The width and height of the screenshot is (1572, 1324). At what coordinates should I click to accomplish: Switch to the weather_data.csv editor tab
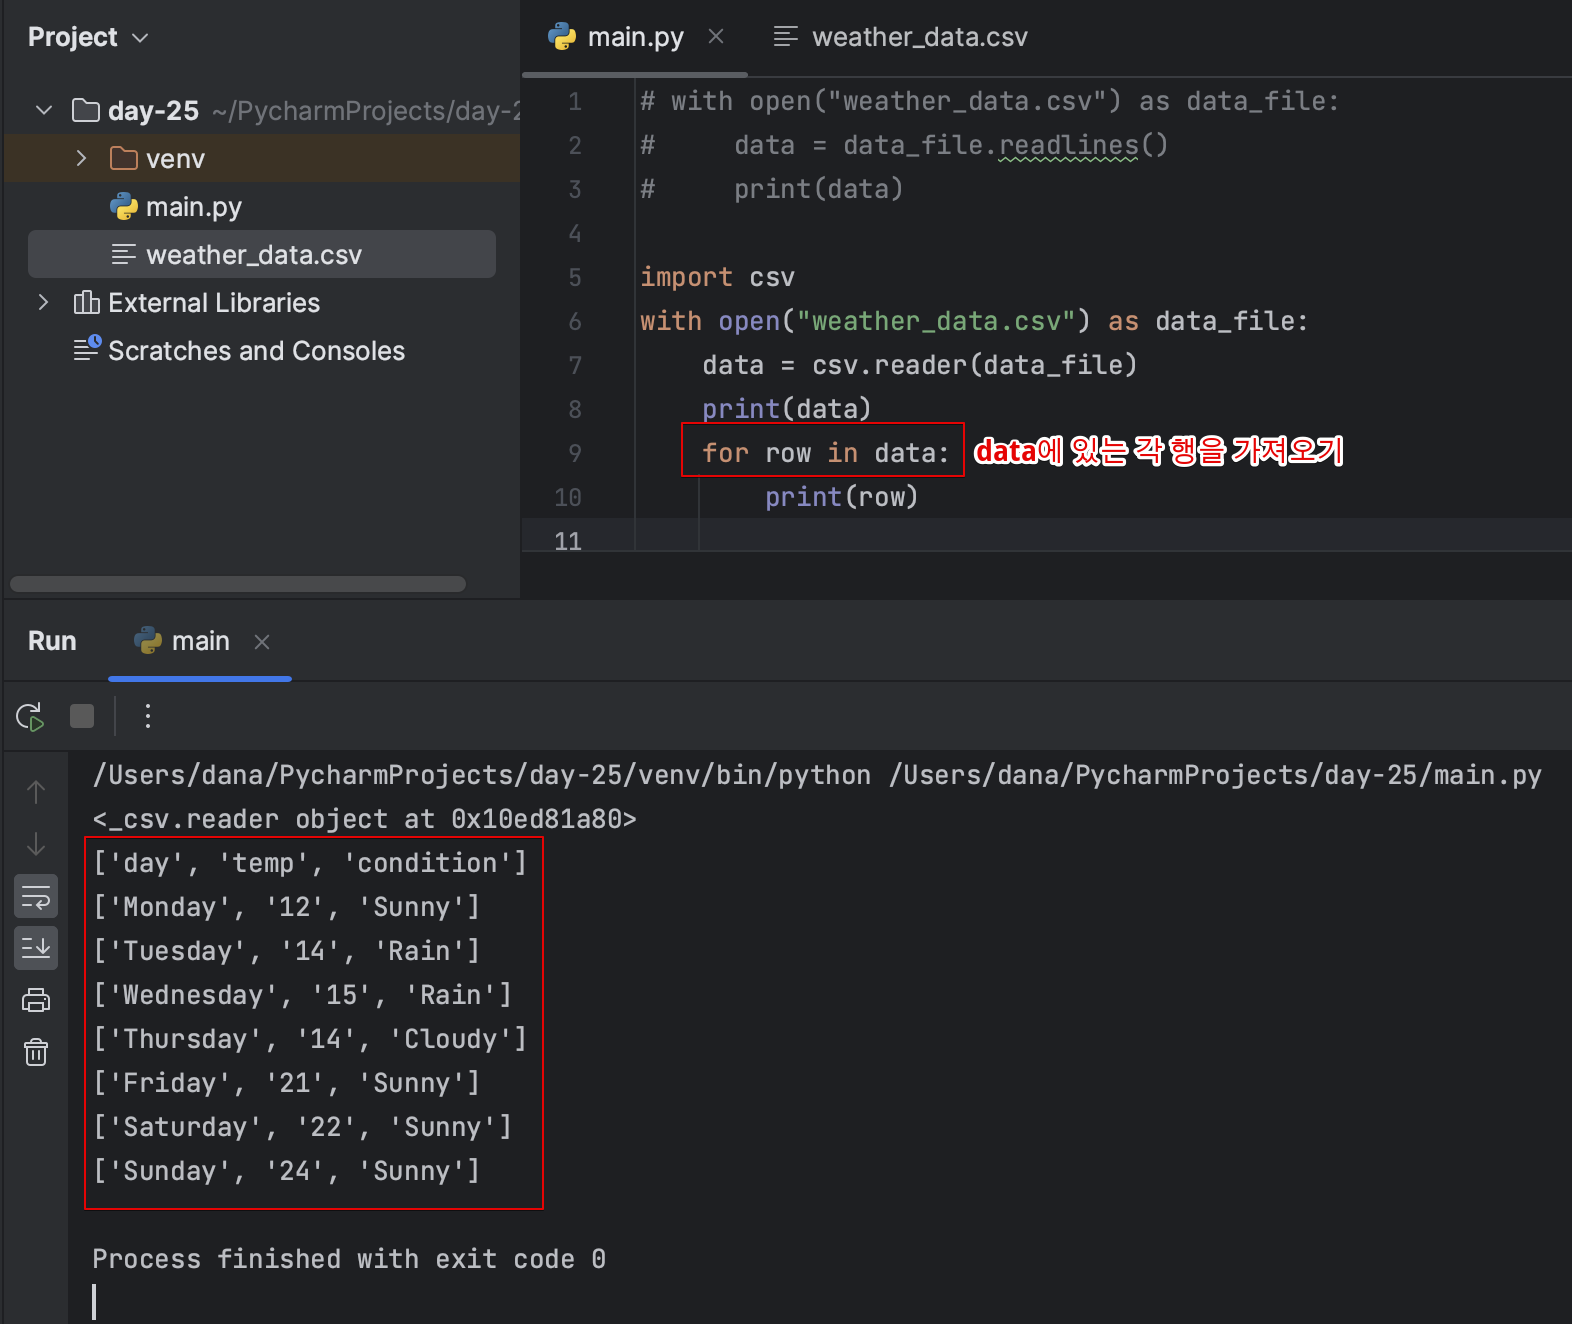pos(900,37)
